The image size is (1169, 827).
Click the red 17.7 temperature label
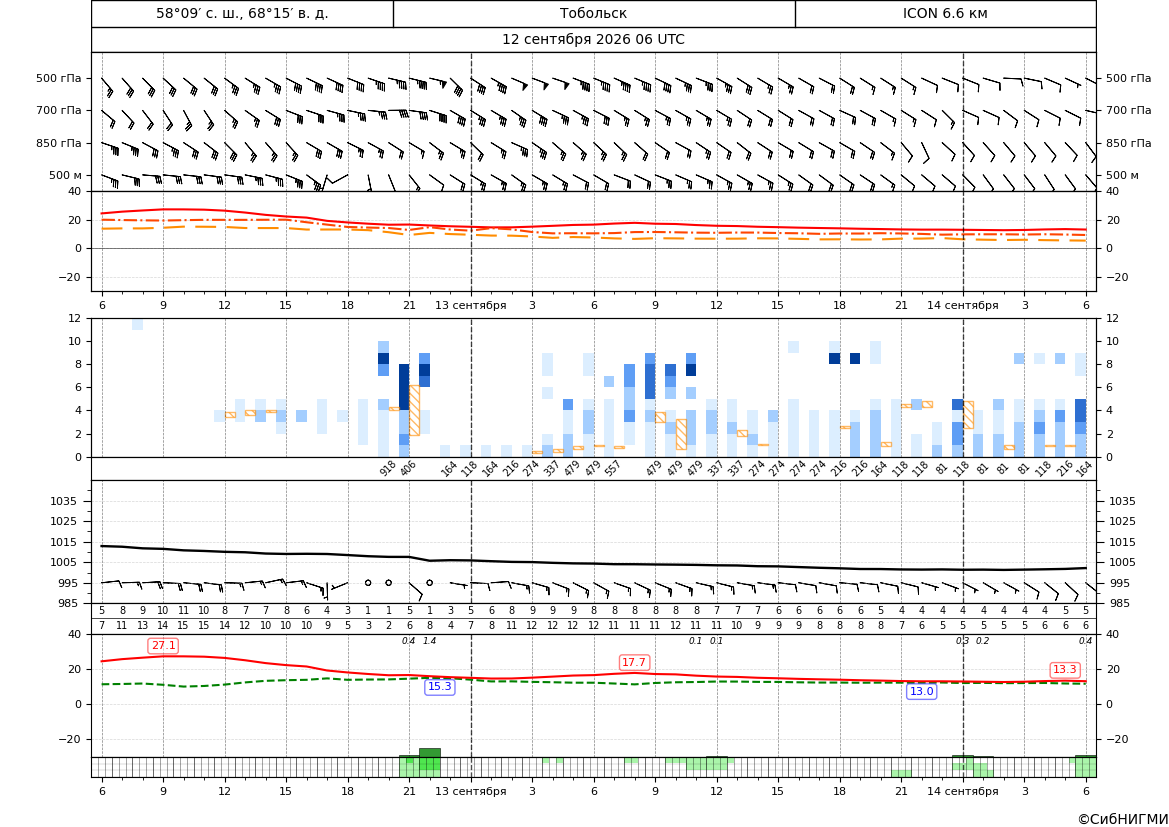pos(634,662)
